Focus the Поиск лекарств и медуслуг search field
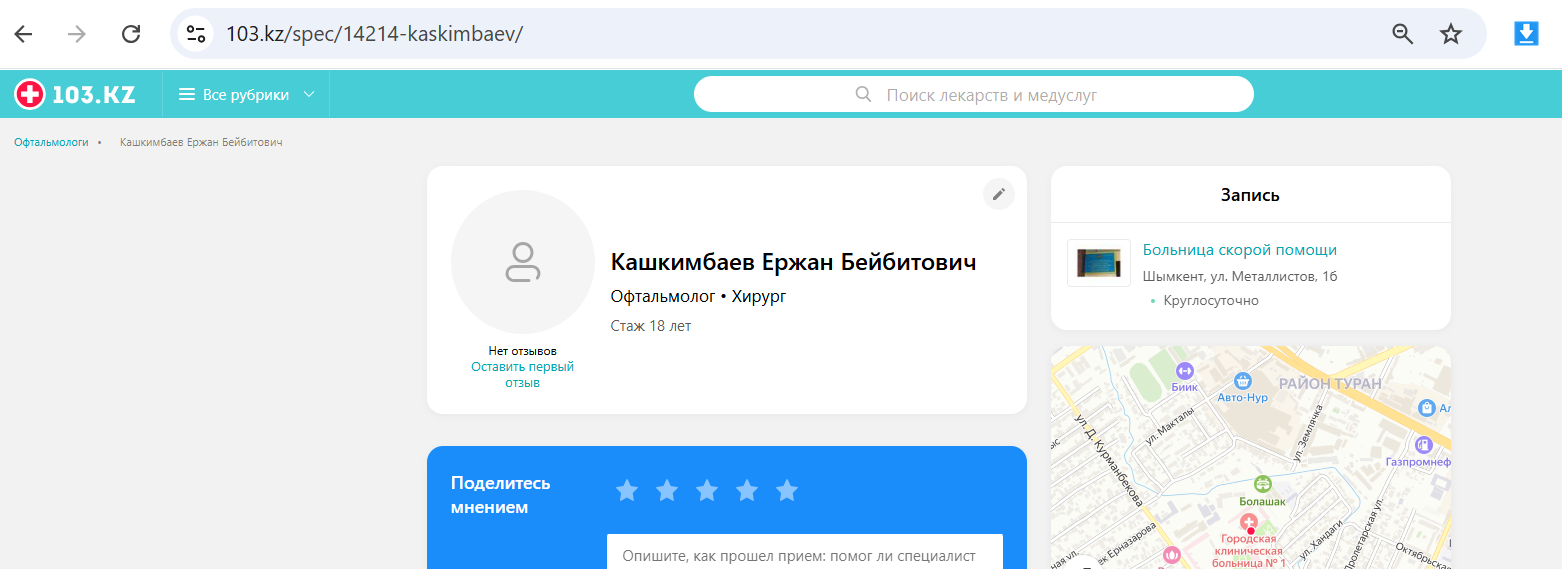The width and height of the screenshot is (1562, 569). pyautogui.click(x=973, y=95)
